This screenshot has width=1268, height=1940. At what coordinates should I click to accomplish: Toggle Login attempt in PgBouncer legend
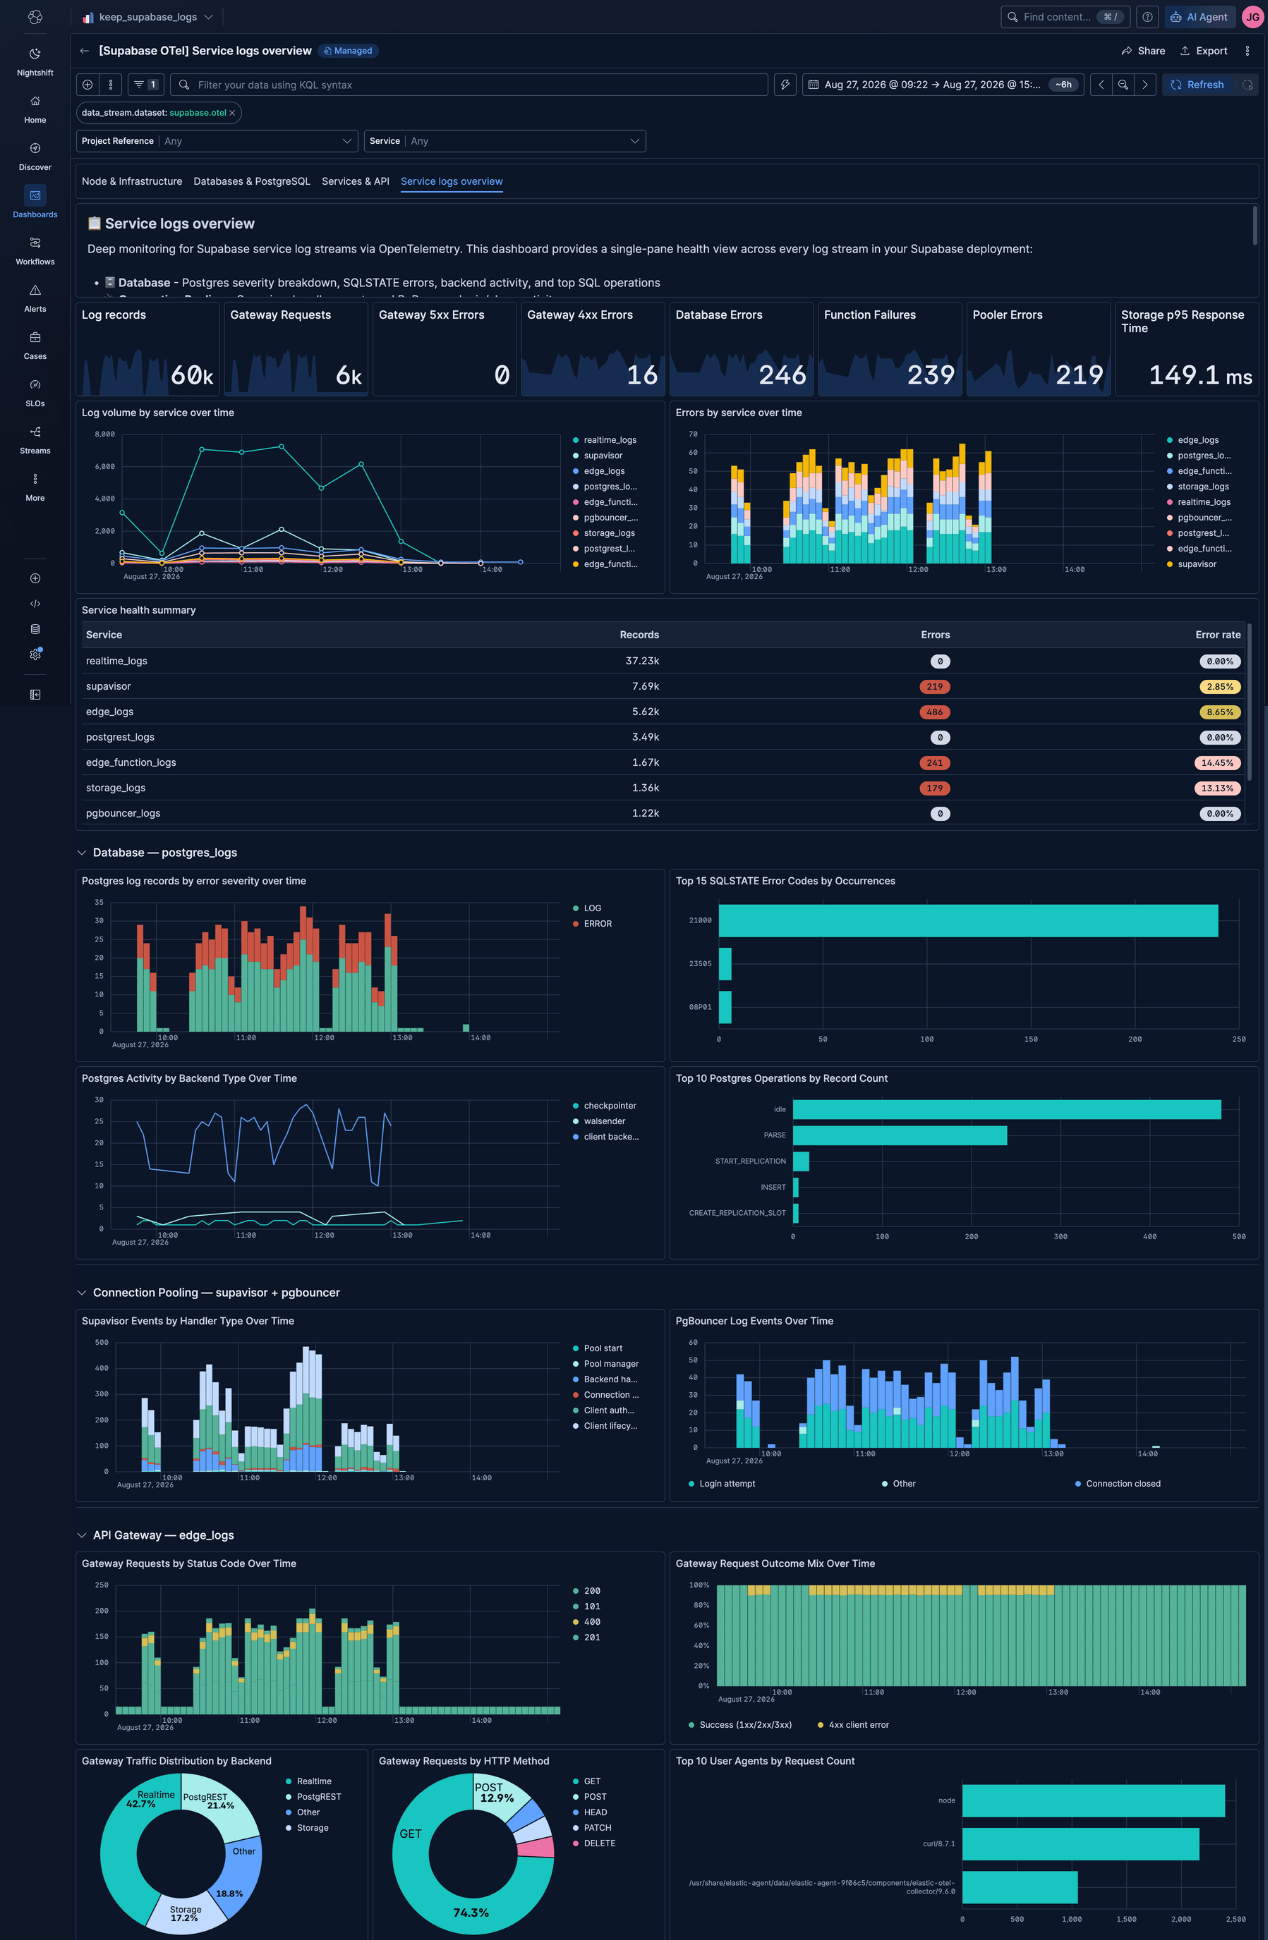[x=727, y=1484]
